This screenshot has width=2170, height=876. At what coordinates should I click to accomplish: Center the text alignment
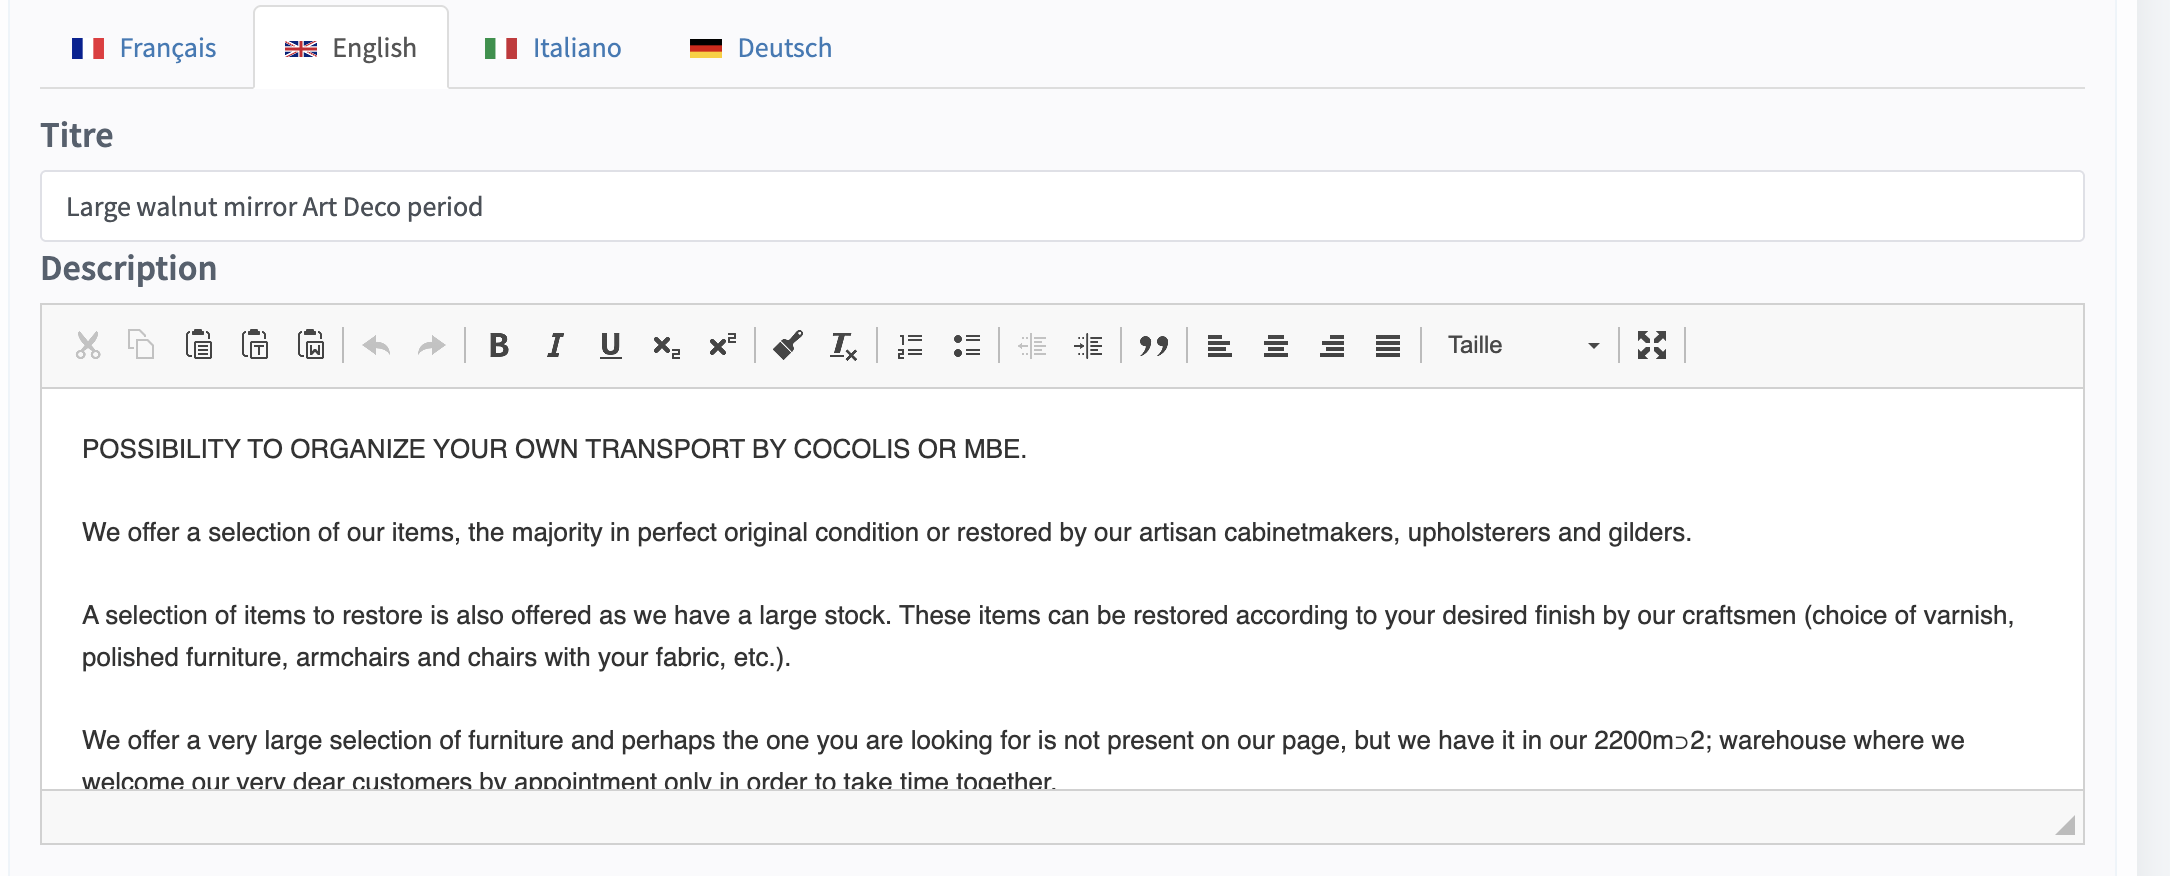point(1275,346)
